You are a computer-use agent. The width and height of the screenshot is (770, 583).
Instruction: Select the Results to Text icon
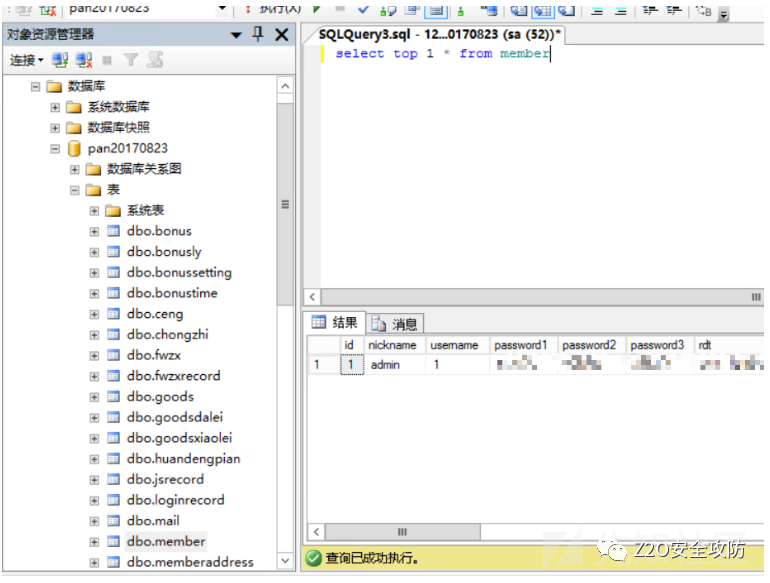point(519,9)
